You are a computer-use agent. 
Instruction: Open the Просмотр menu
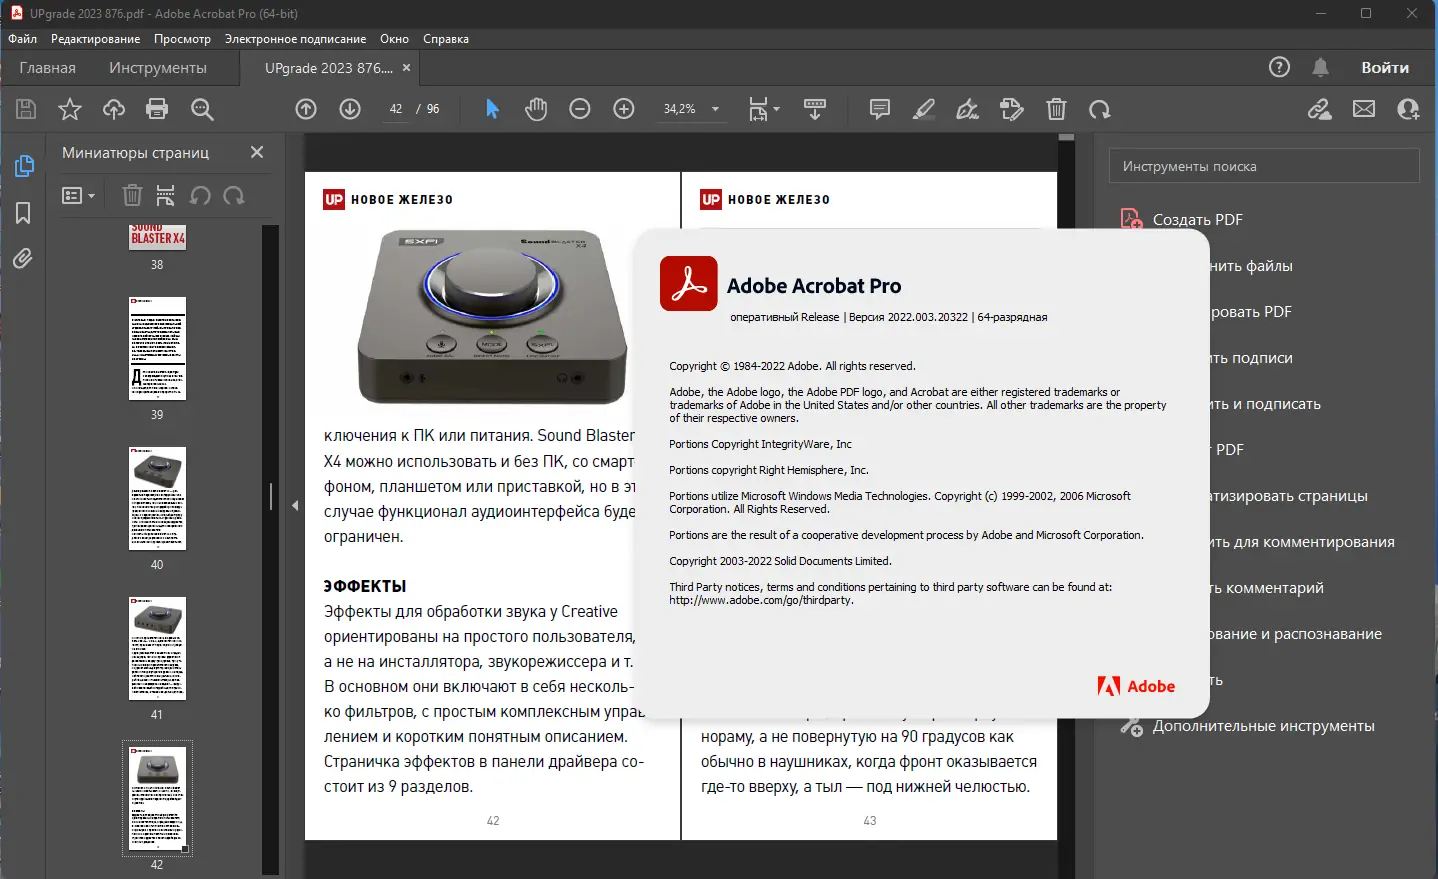pos(182,39)
